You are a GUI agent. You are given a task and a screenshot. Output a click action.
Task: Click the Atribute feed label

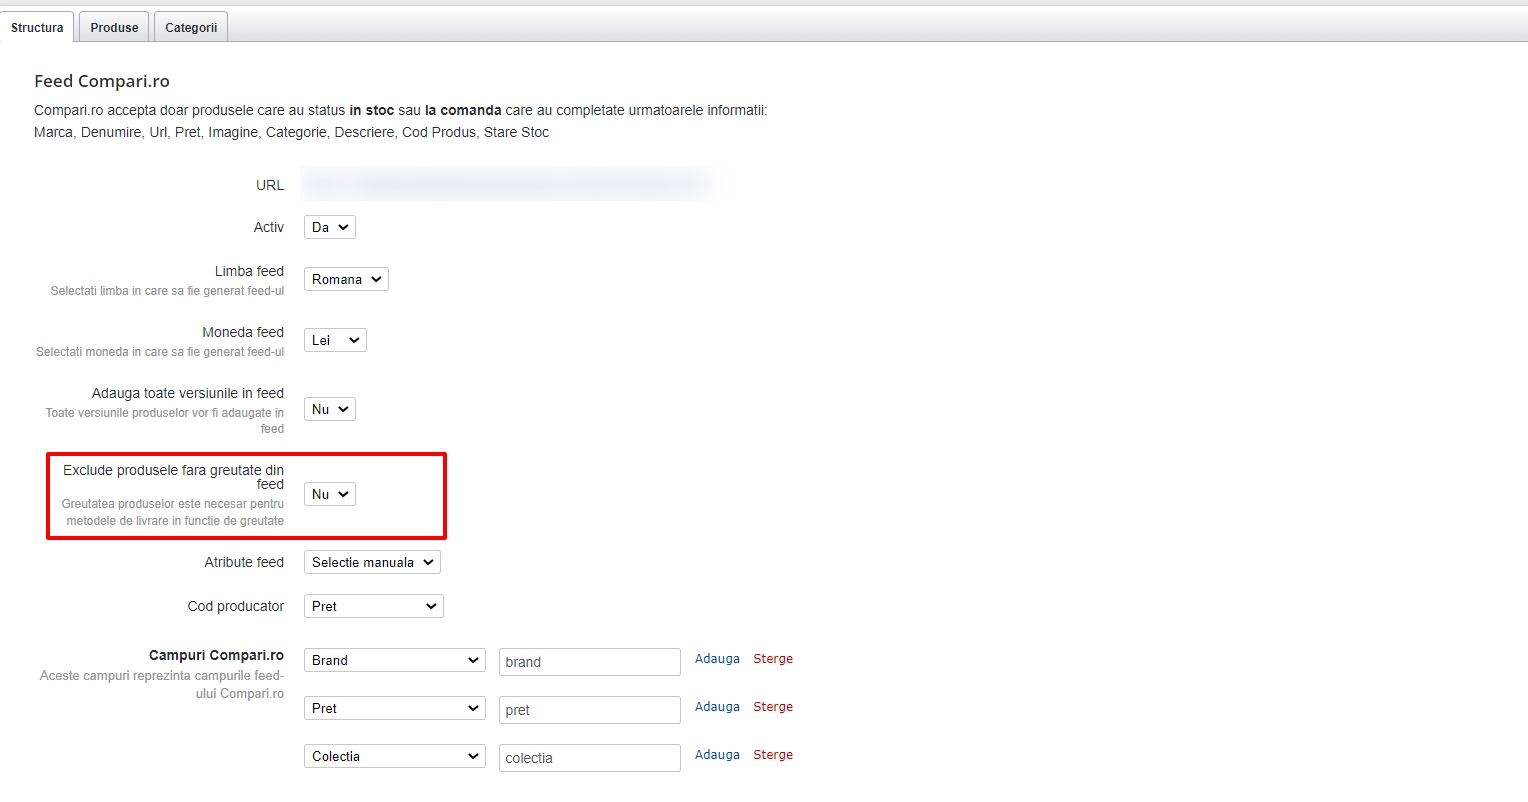tap(244, 562)
